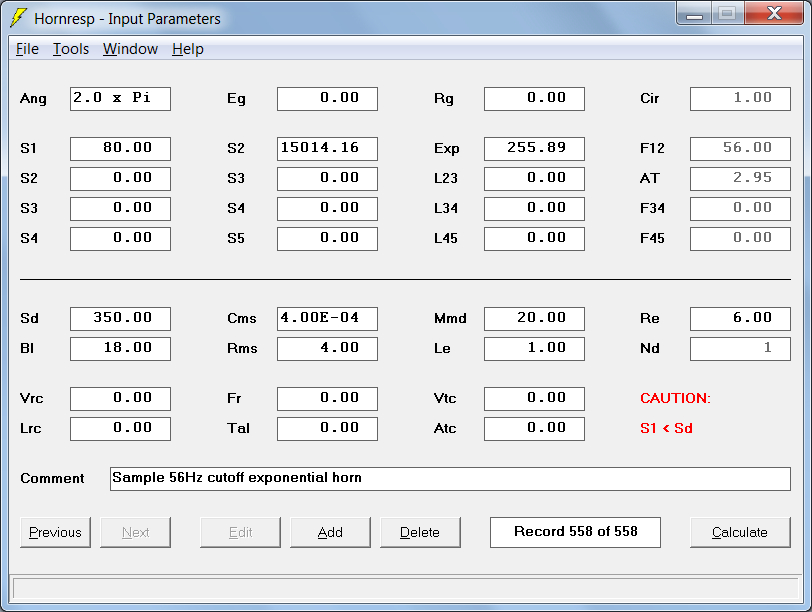
Task: Click the red CAUTION: label
Action: click(675, 398)
